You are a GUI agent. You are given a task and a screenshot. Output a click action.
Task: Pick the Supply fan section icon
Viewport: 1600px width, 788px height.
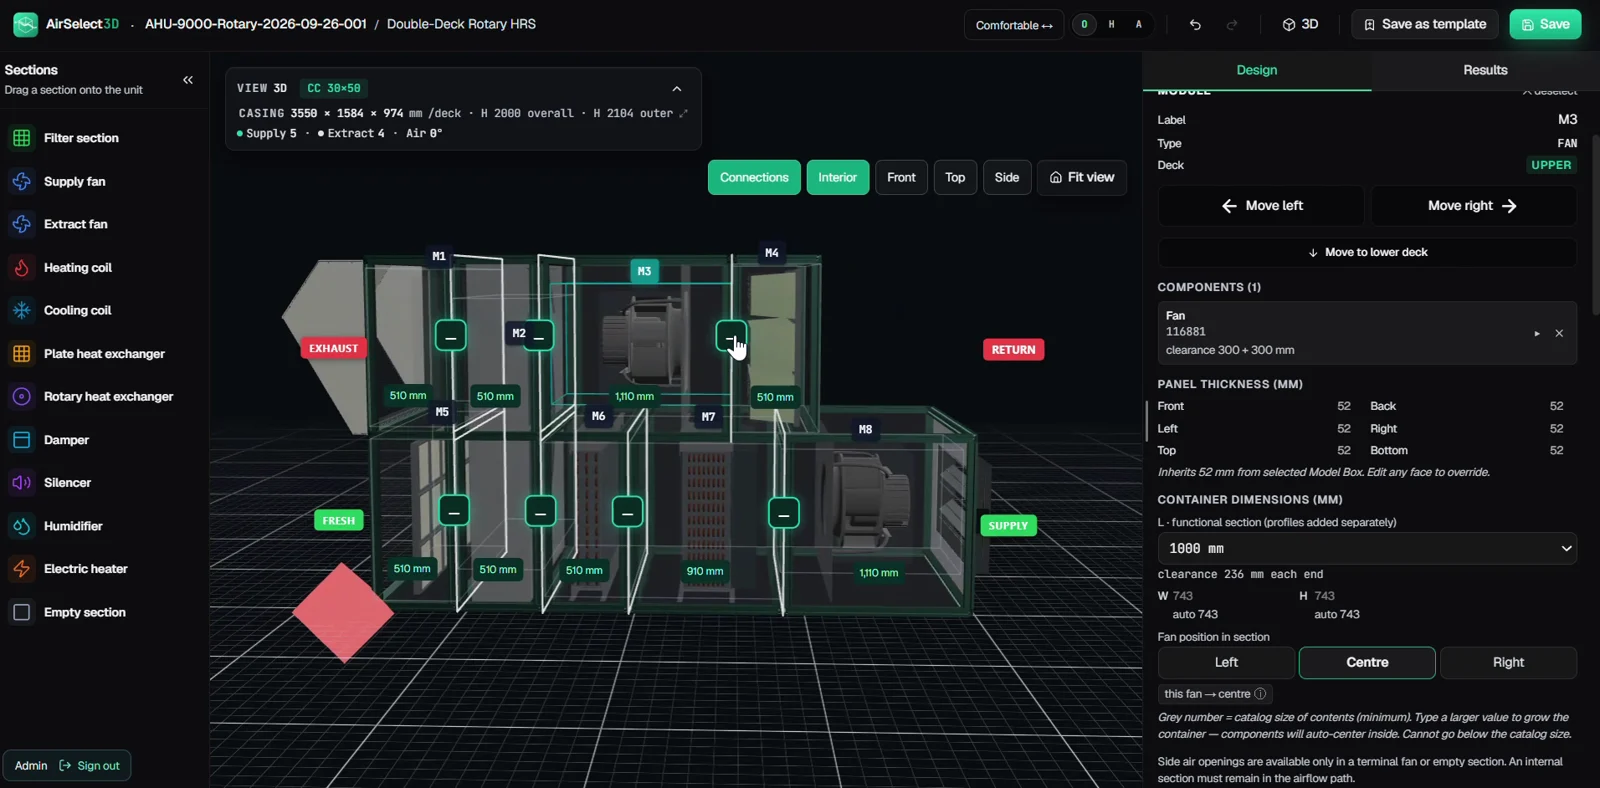click(22, 181)
